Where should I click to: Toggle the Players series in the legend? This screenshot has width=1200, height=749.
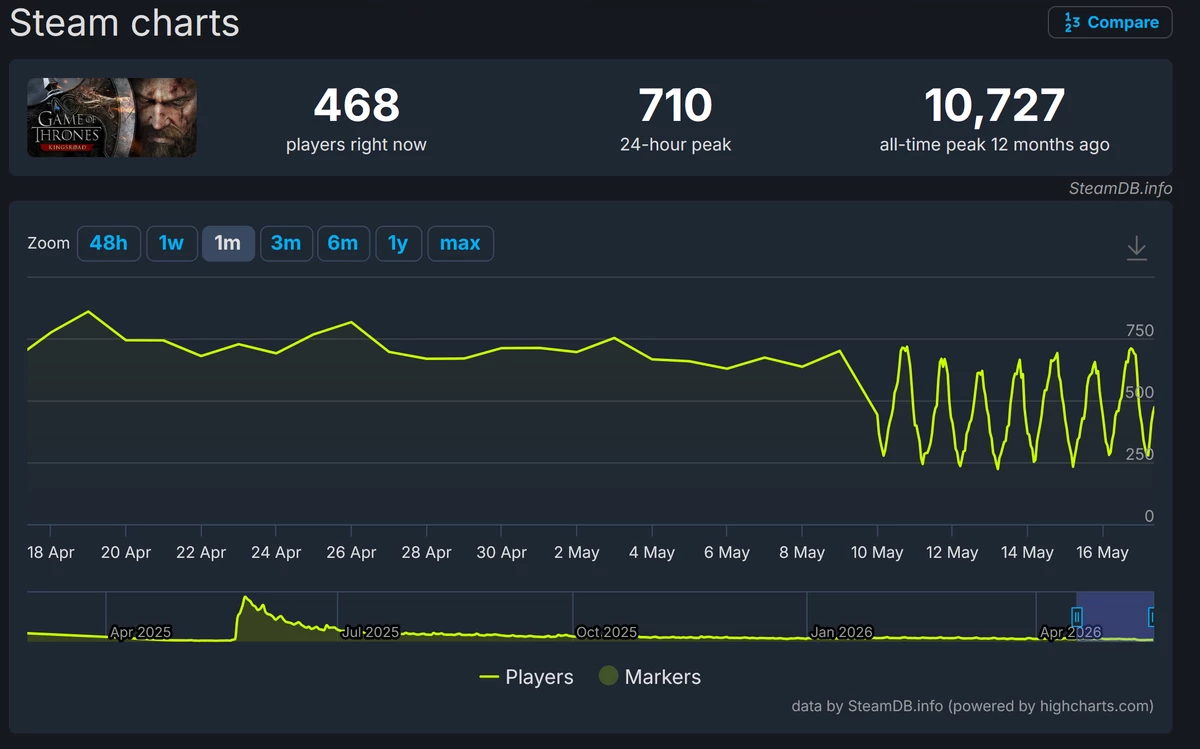pos(527,677)
